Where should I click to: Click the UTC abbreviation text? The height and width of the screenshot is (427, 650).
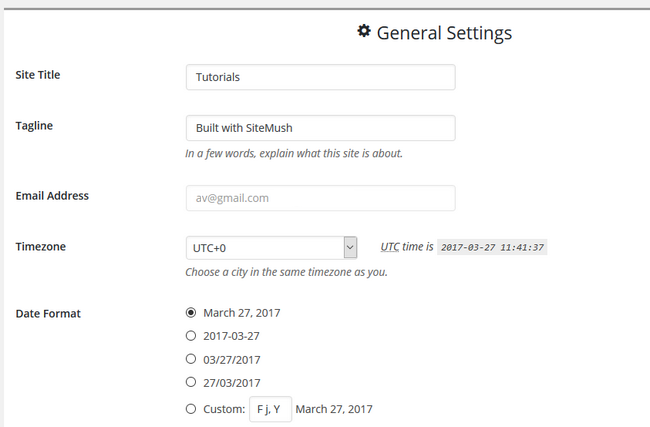coord(390,247)
